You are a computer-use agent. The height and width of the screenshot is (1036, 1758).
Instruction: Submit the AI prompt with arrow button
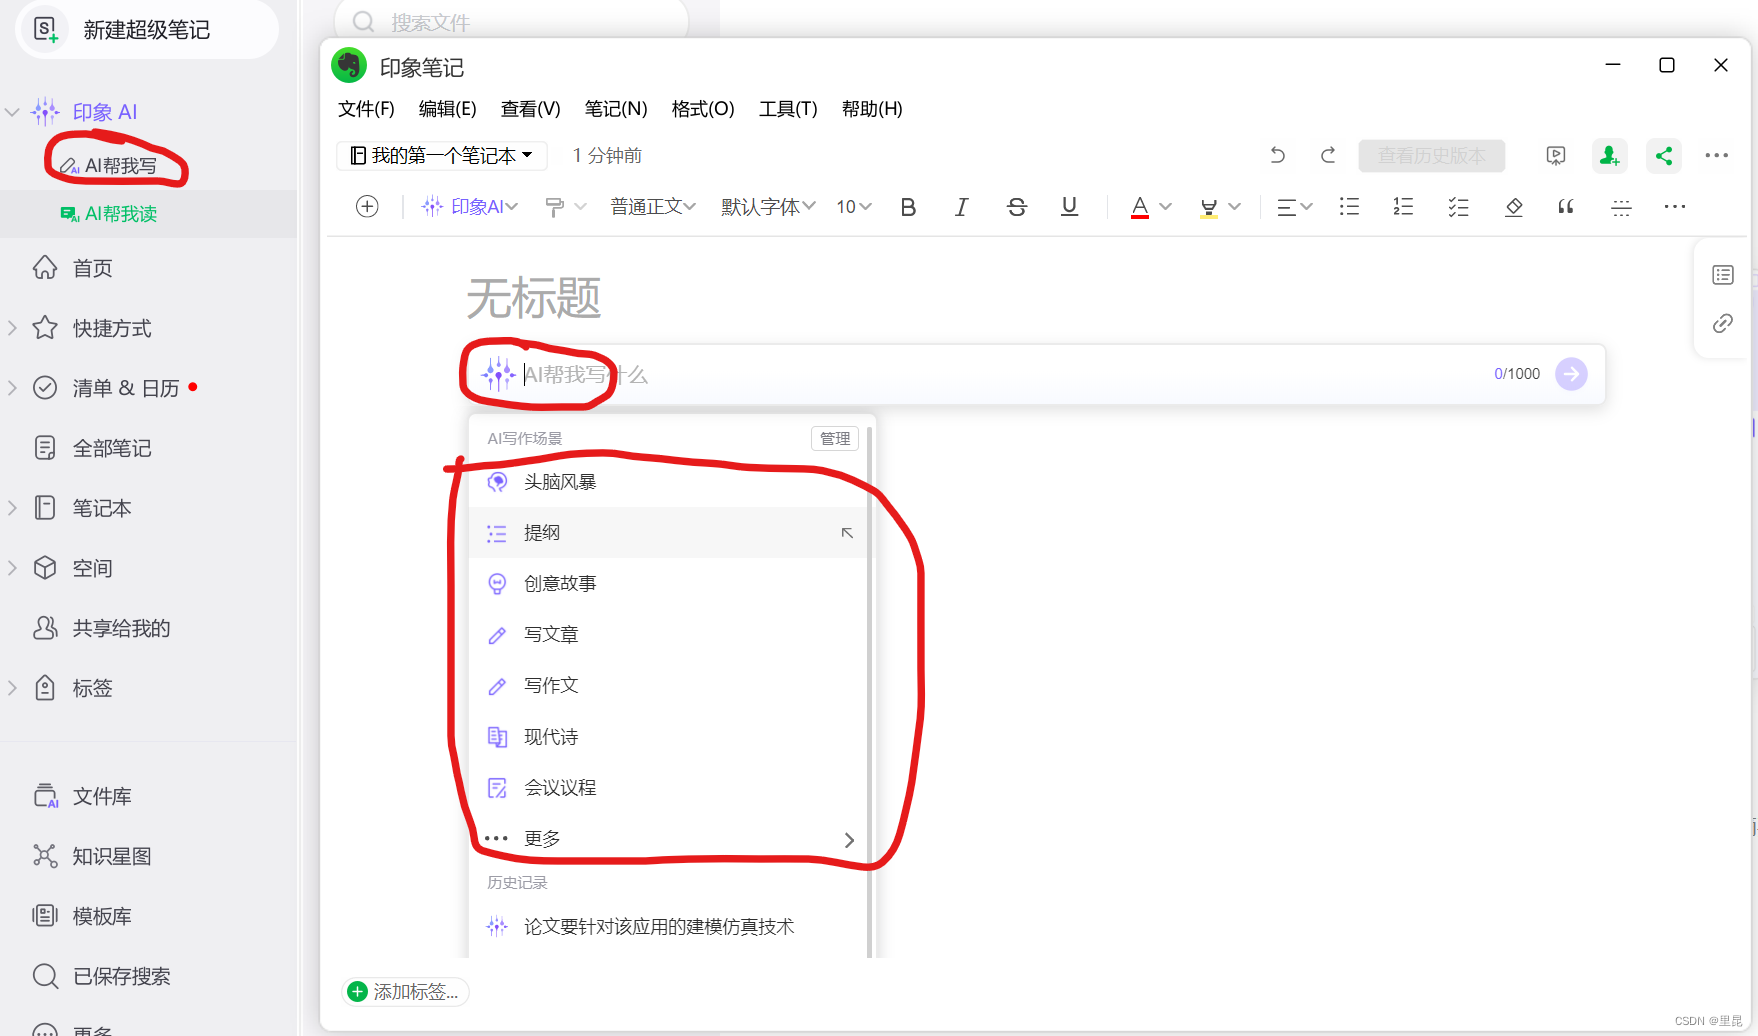[x=1571, y=374]
